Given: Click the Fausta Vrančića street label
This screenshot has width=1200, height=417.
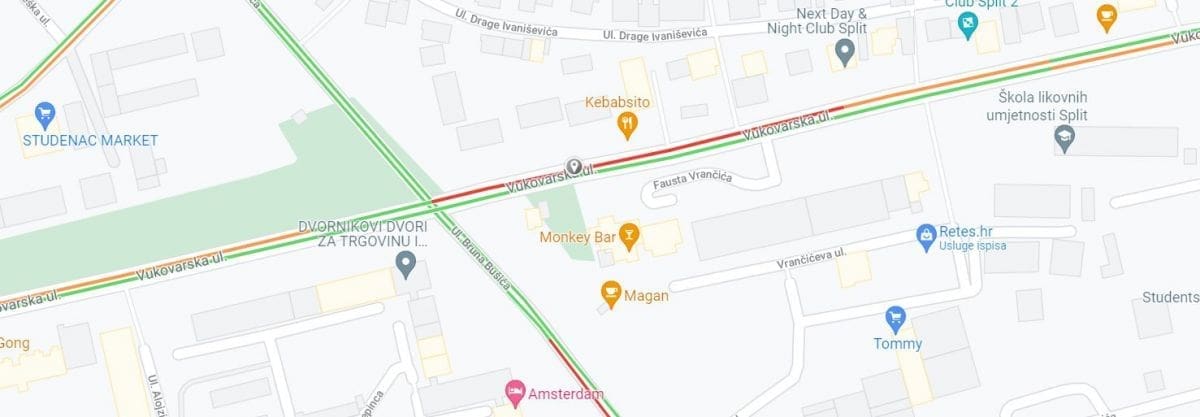Looking at the screenshot, I should (692, 181).
